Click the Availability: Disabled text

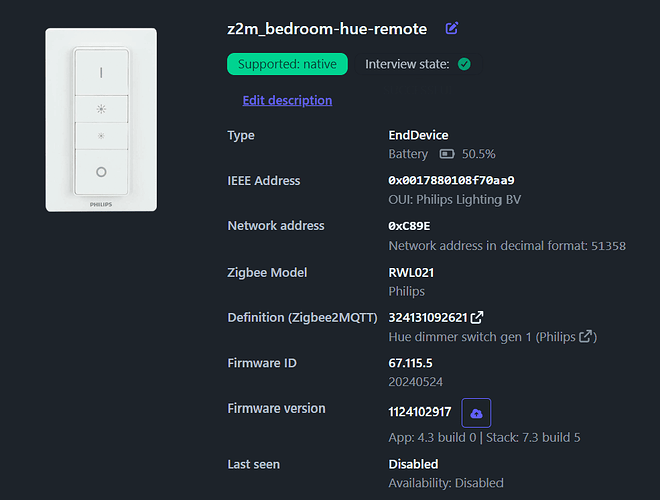[x=446, y=483]
